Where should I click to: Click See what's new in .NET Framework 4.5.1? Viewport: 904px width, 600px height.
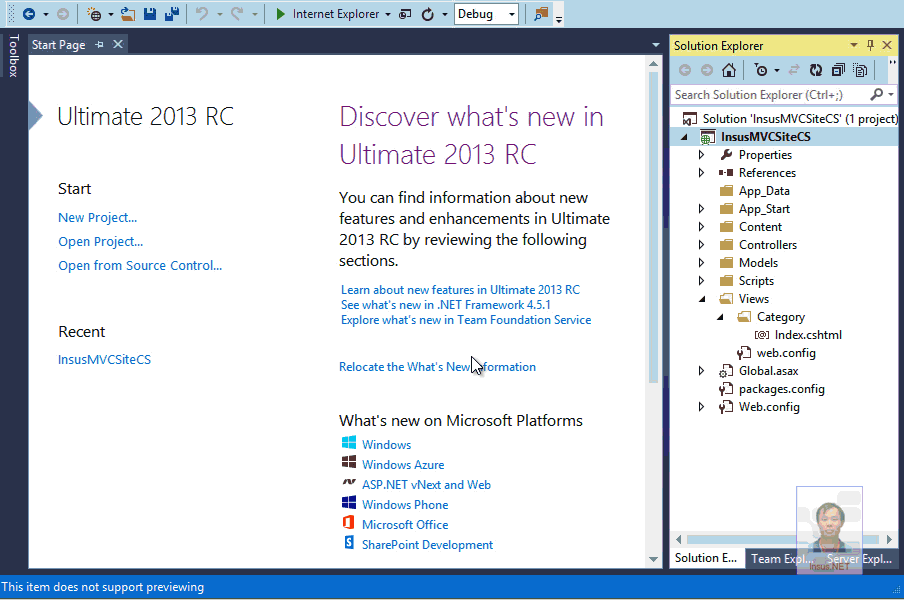point(445,304)
